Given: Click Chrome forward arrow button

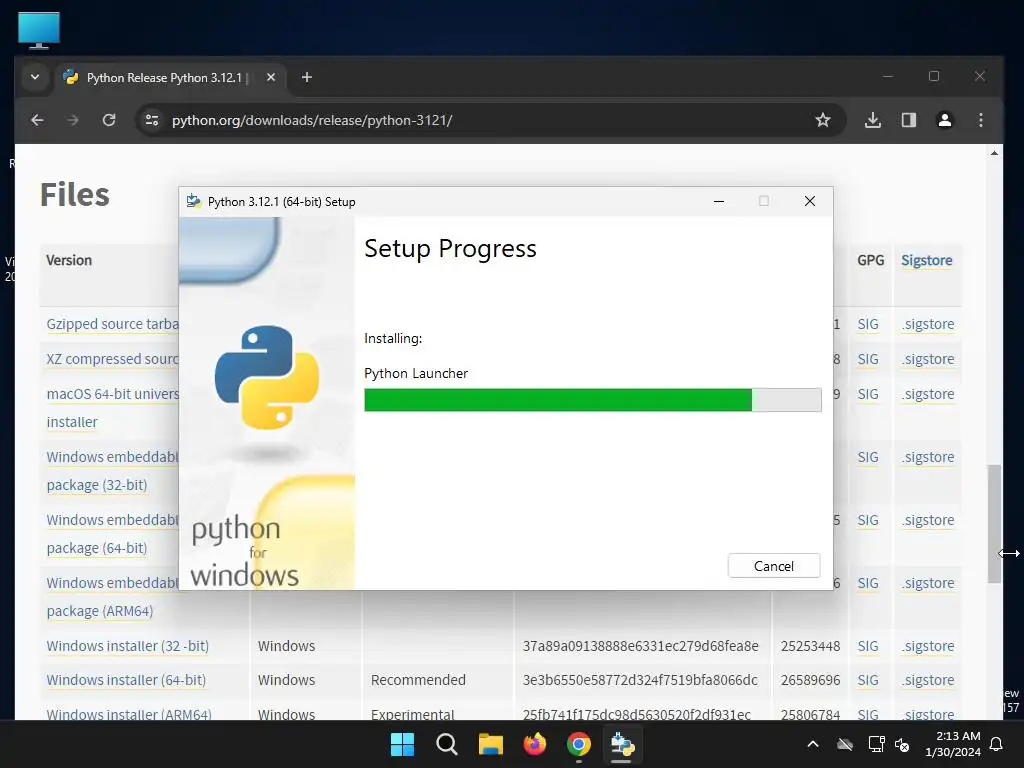Looking at the screenshot, I should [72, 120].
